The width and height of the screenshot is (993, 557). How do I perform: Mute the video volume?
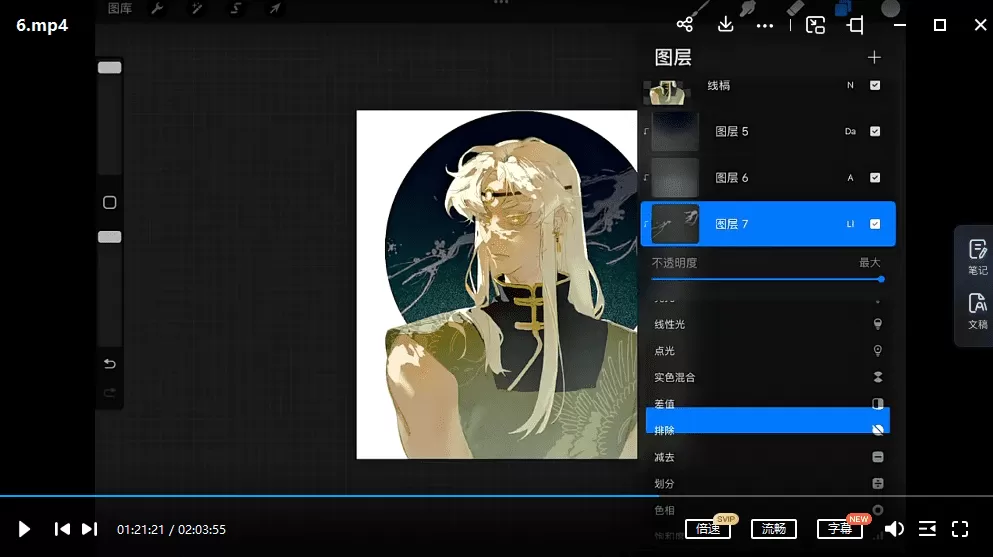click(895, 529)
